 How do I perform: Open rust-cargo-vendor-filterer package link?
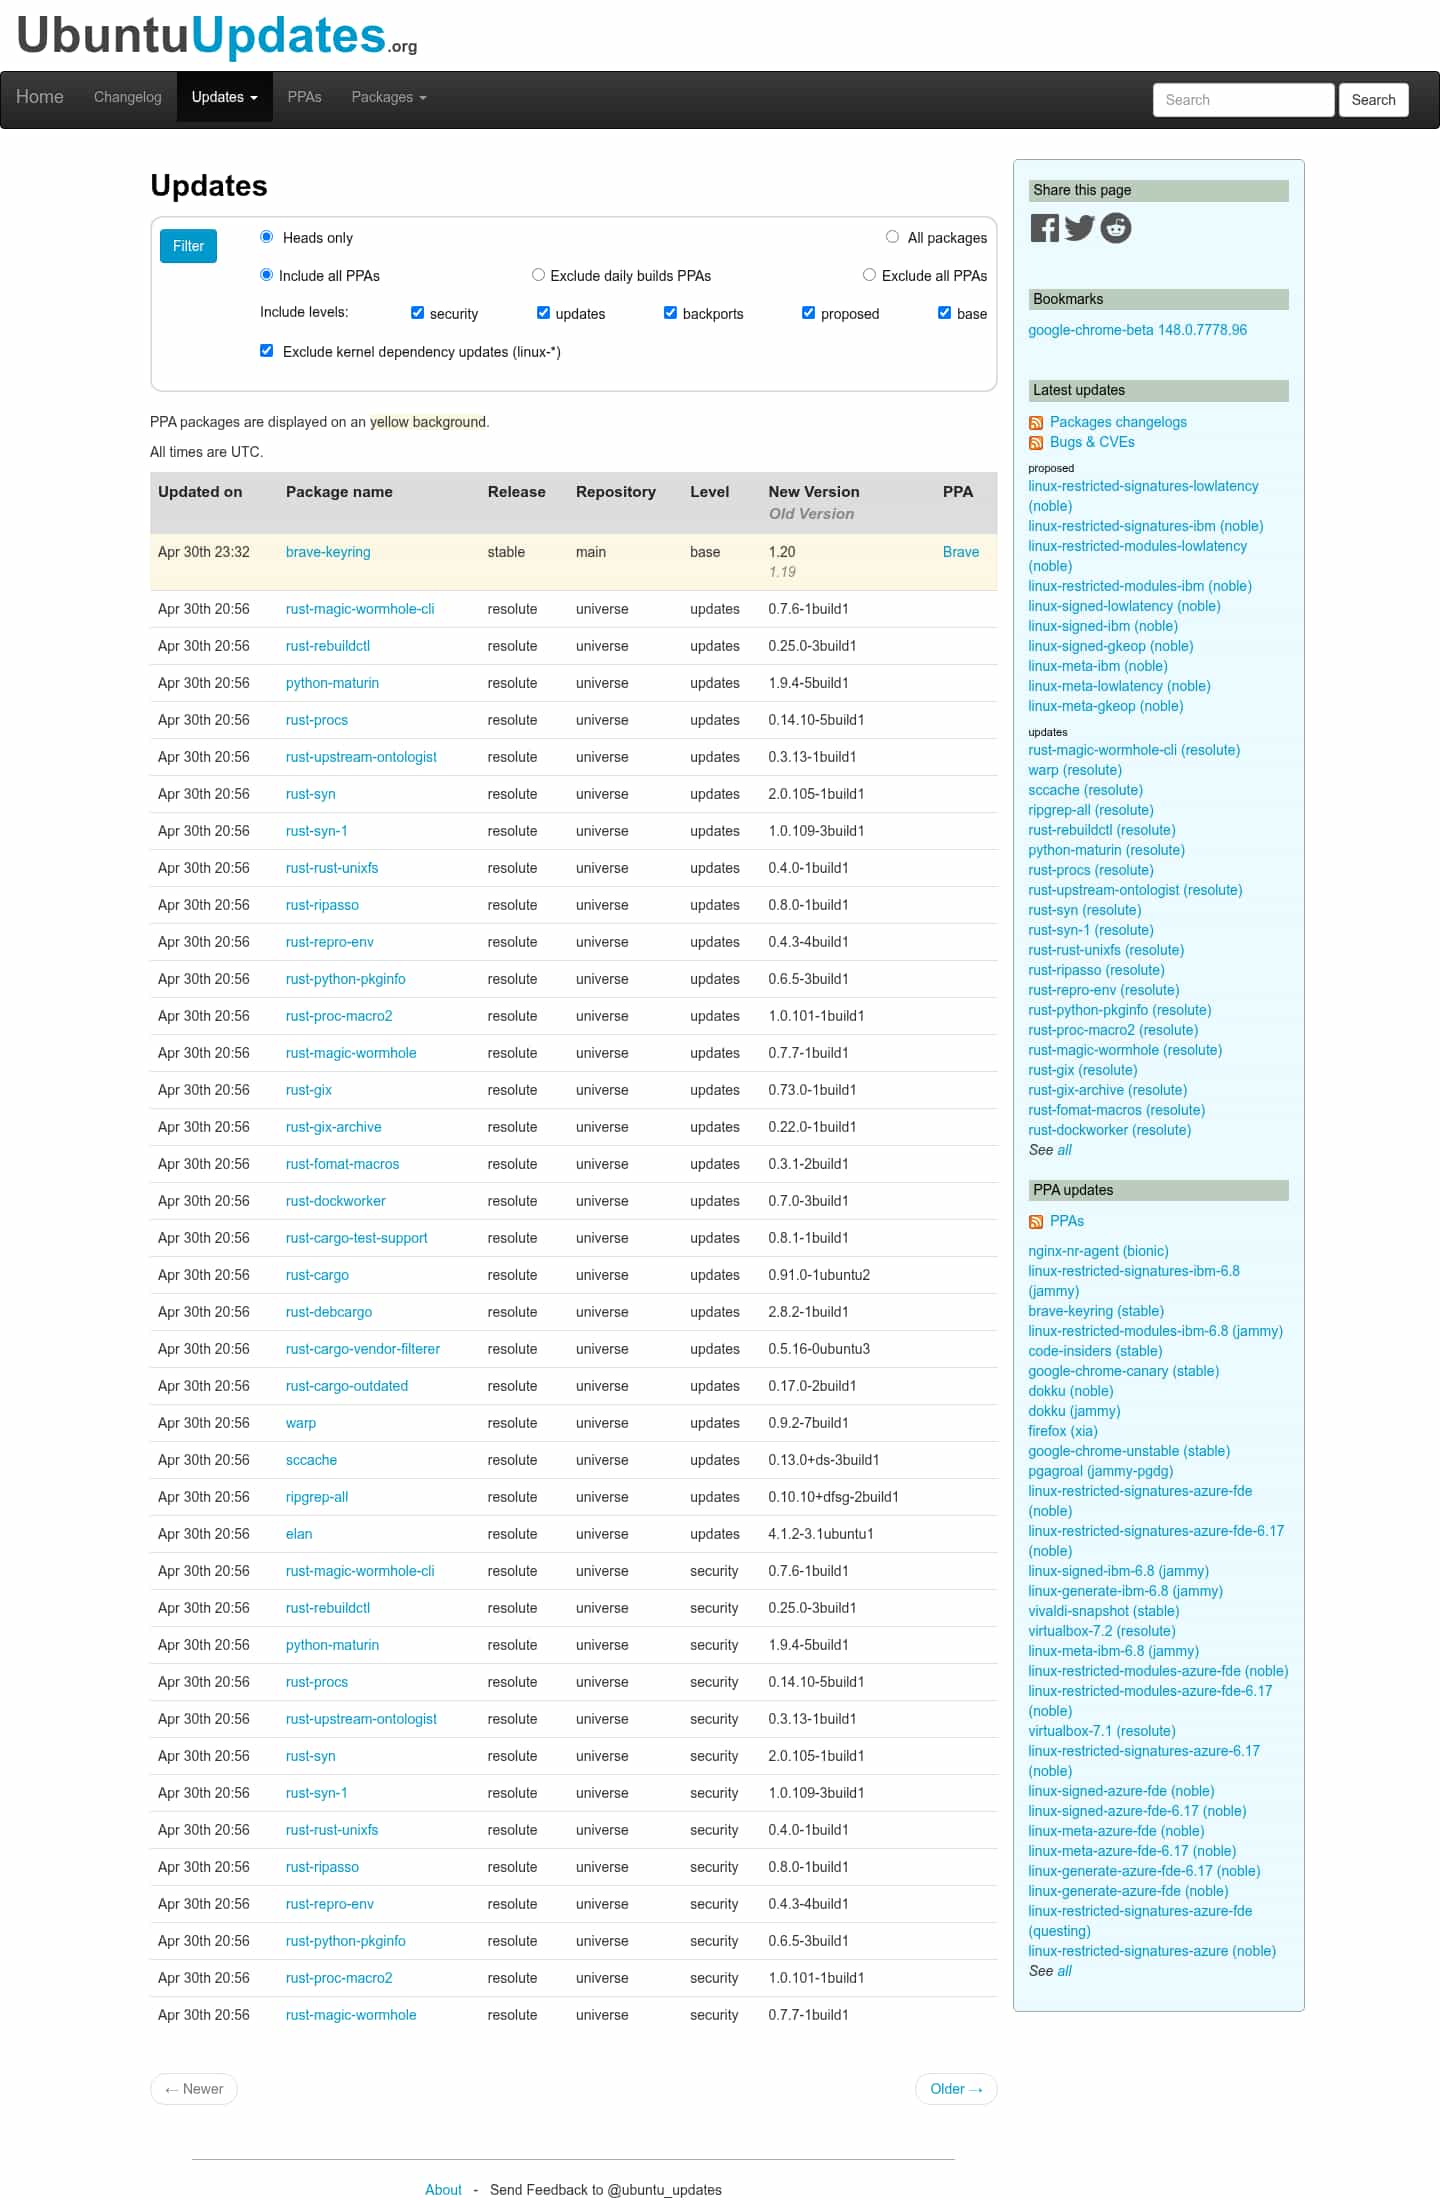(x=362, y=1349)
